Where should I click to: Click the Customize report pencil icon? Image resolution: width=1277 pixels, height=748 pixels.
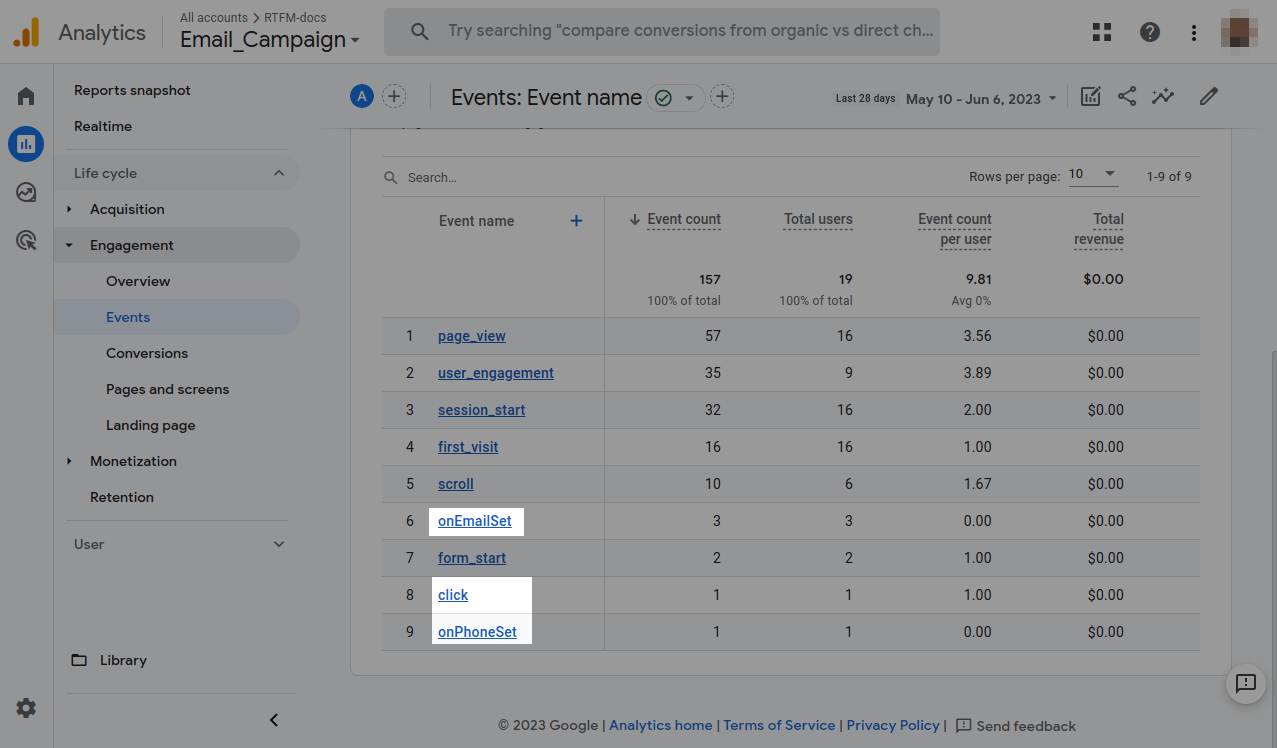1209,97
